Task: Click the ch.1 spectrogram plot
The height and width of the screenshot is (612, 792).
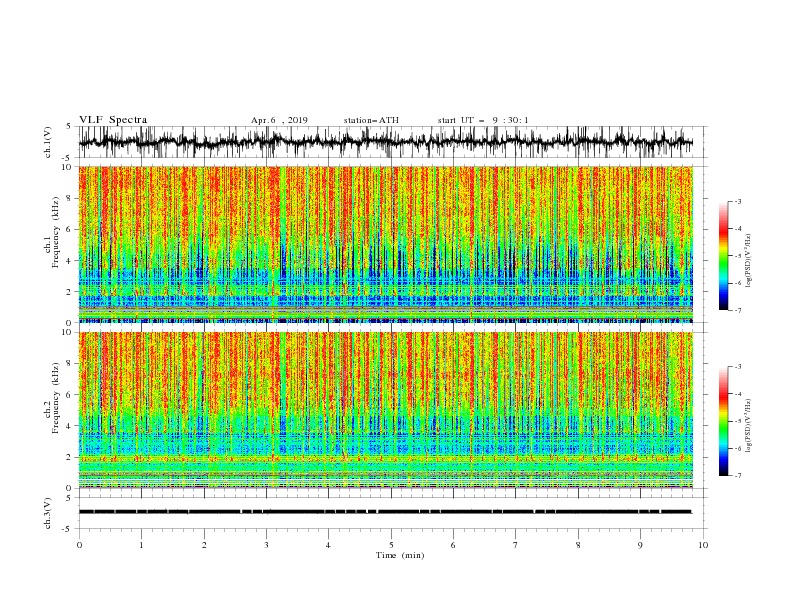Action: (386, 244)
